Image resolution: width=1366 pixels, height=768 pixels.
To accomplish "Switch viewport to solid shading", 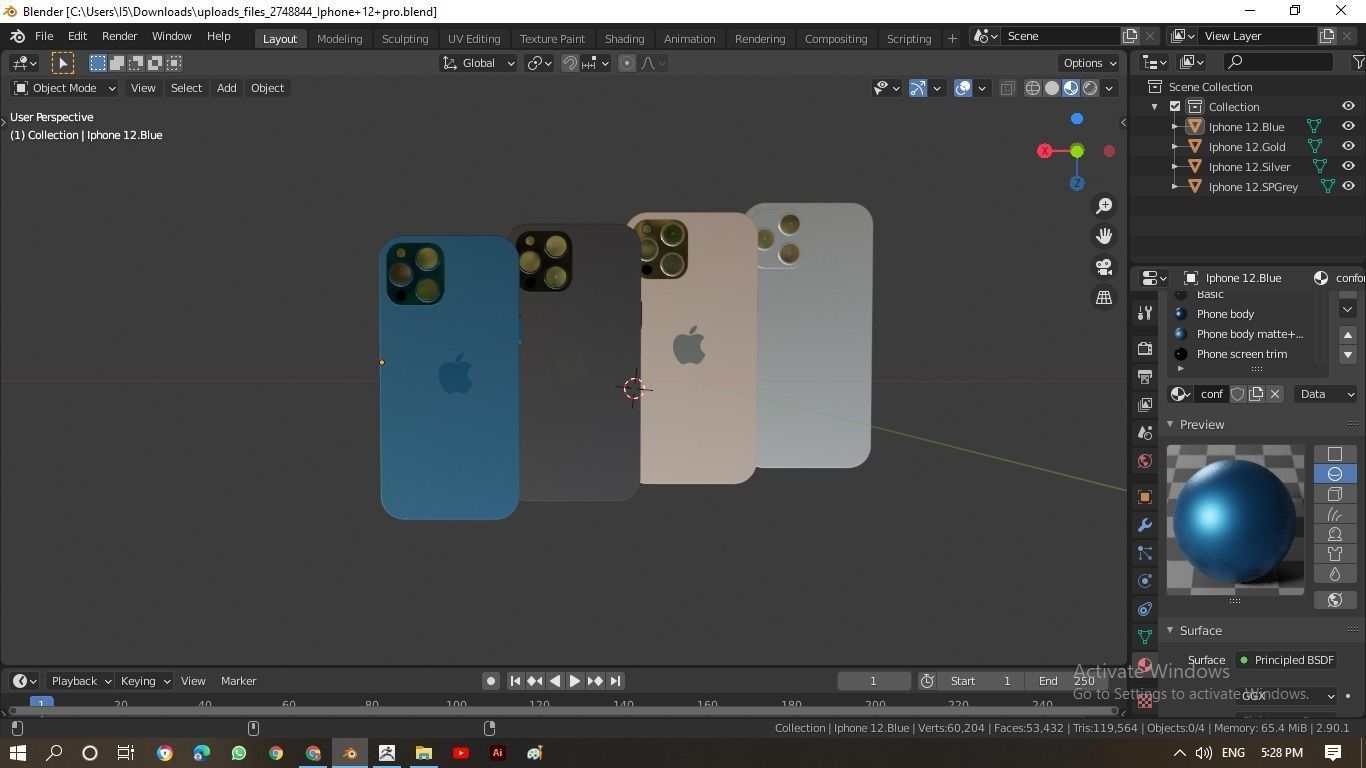I will (1052, 88).
